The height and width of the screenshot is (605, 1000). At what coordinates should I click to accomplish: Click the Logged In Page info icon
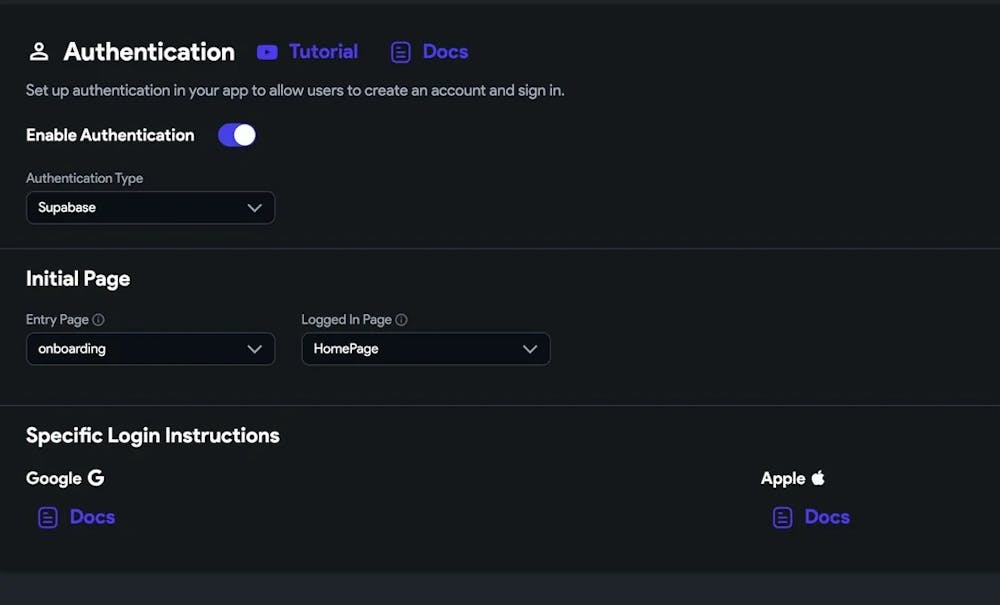pyautogui.click(x=401, y=319)
